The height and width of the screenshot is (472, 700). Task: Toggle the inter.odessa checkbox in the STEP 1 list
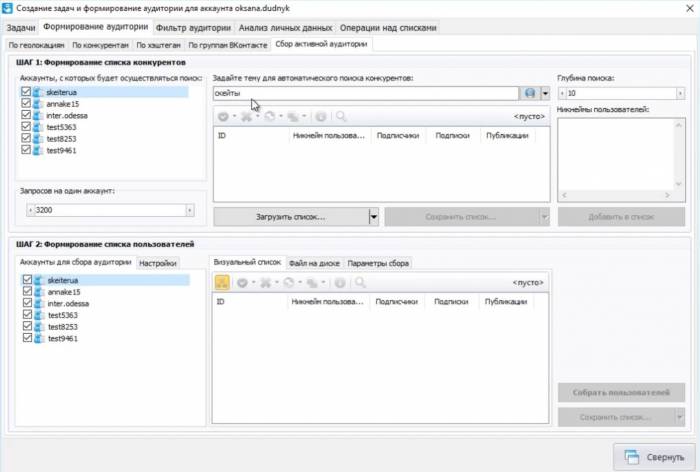[x=26, y=115]
